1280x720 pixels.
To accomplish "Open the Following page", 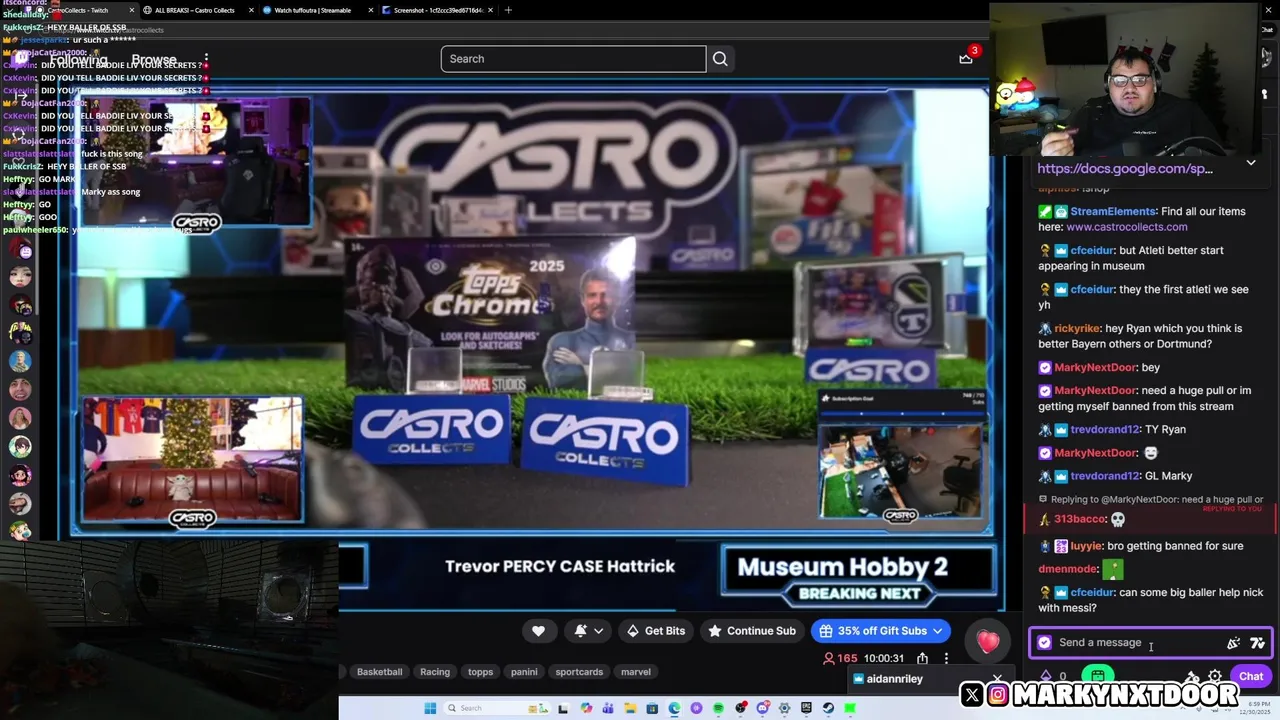I will (78, 60).
